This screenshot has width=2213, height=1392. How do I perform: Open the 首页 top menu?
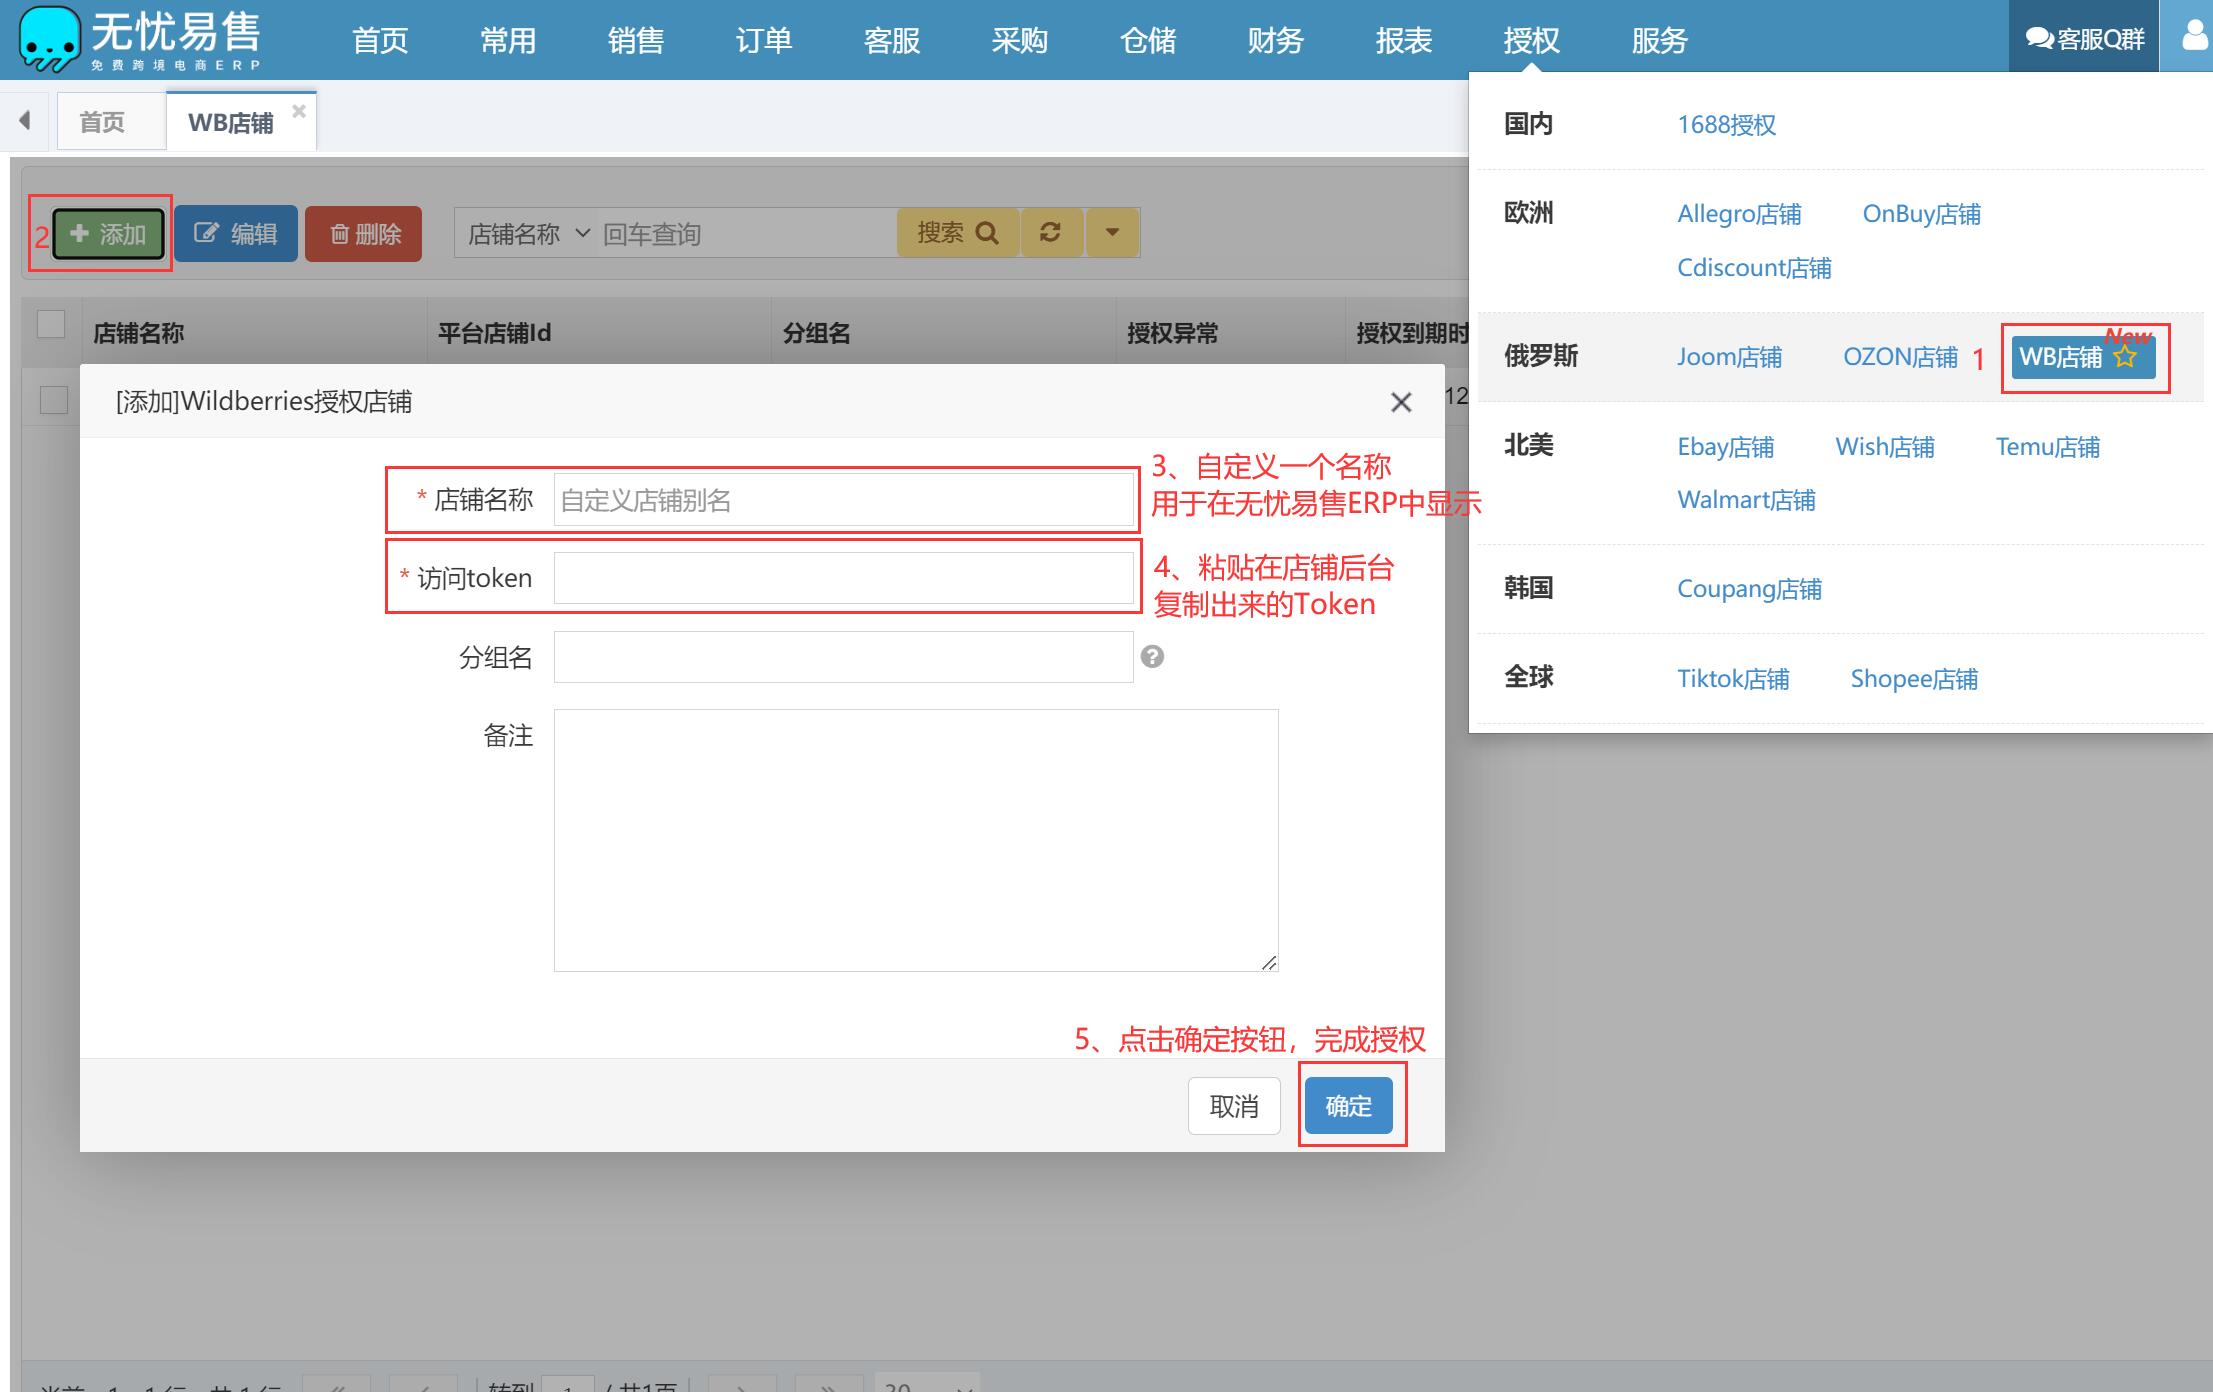(380, 40)
